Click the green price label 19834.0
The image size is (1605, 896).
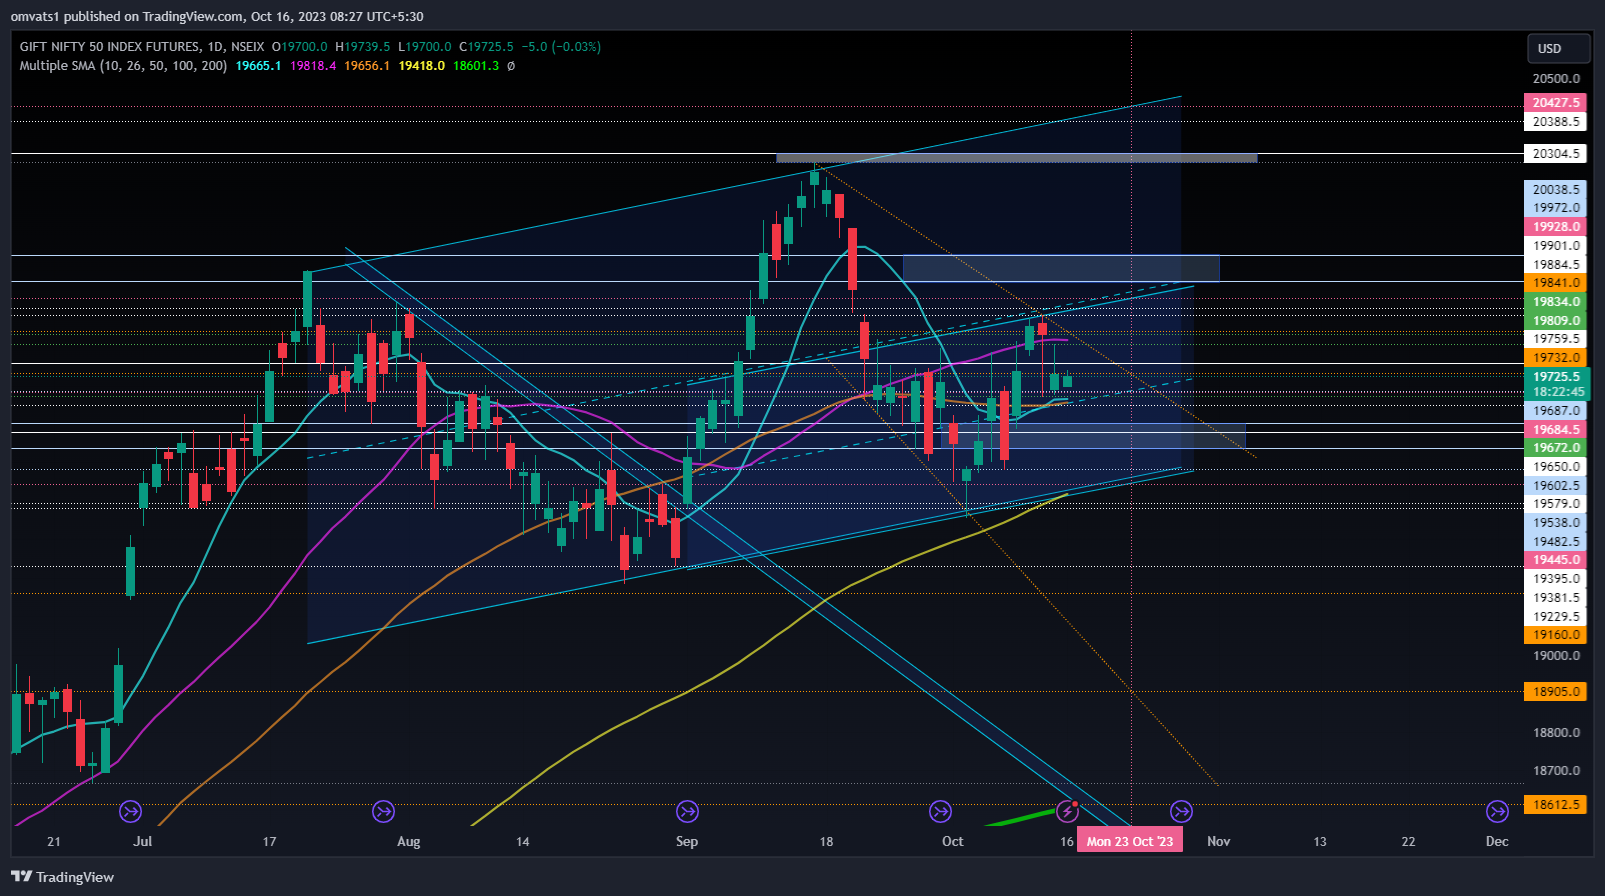pos(1557,302)
